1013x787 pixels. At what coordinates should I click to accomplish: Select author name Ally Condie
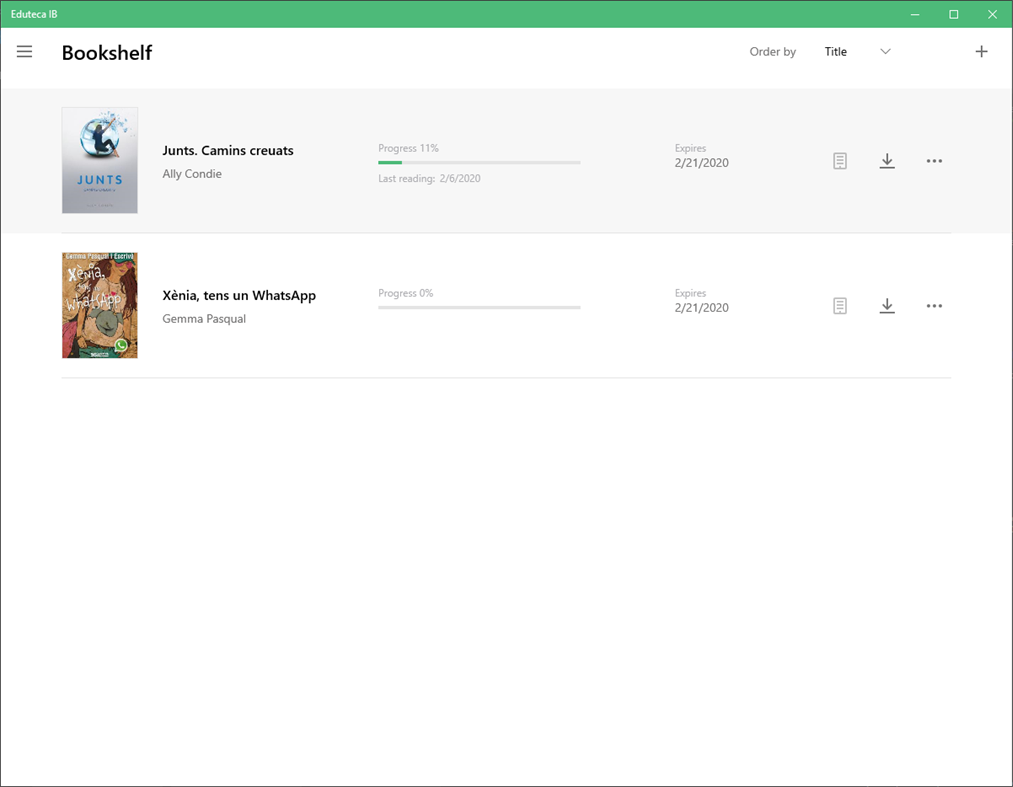click(x=192, y=173)
